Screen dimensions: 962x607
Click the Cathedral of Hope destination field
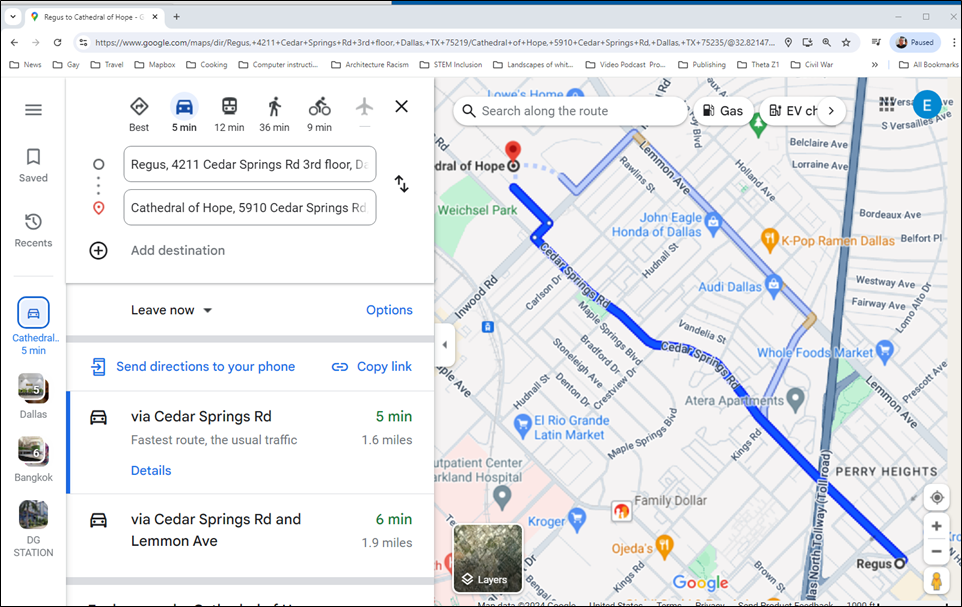250,207
